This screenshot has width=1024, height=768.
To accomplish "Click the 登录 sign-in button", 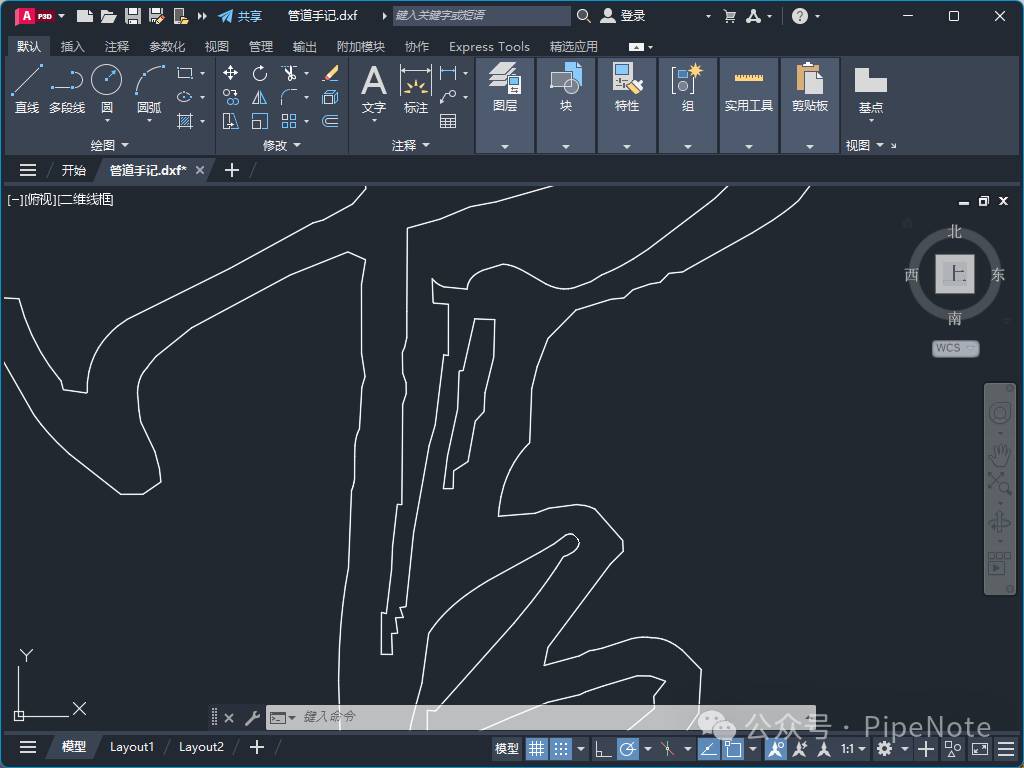I will pos(623,16).
